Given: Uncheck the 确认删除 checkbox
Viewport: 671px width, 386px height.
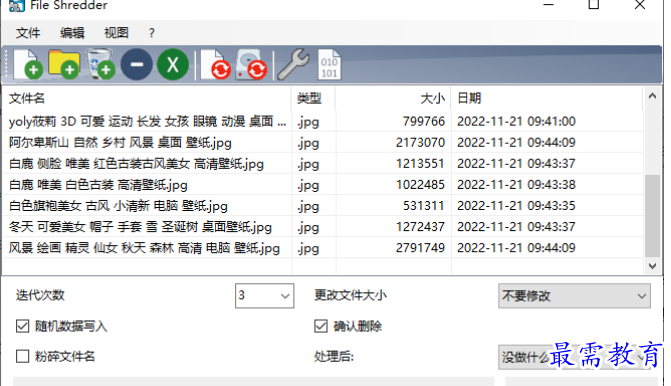Looking at the screenshot, I should tap(321, 326).
